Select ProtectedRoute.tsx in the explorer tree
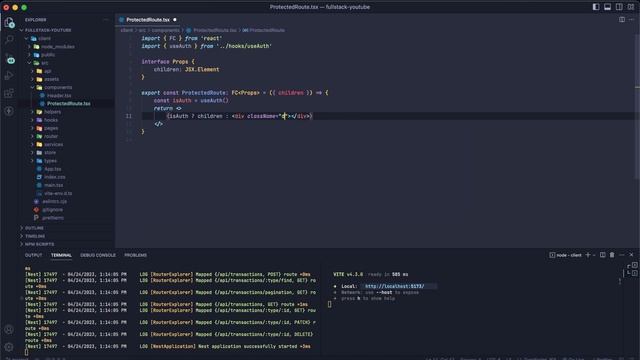640x360 pixels. pos(69,104)
